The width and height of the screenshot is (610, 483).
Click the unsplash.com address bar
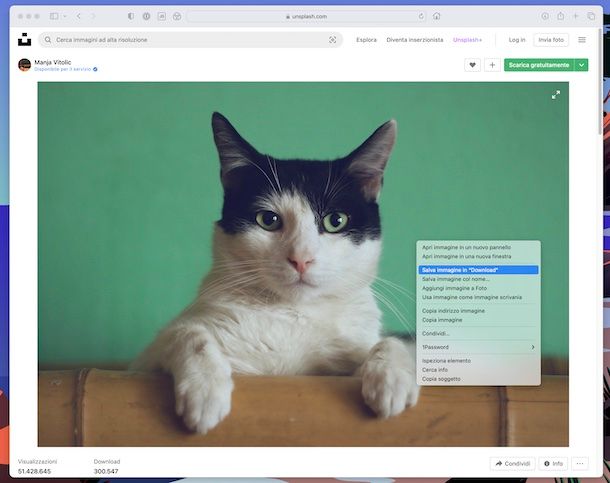point(306,16)
